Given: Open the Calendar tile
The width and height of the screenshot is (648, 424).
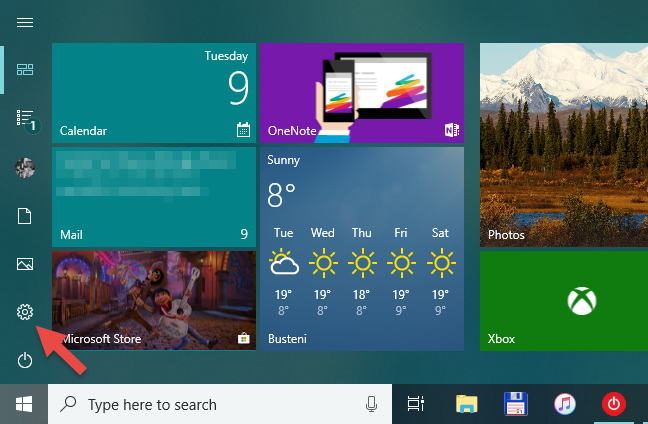Looking at the screenshot, I should point(154,93).
